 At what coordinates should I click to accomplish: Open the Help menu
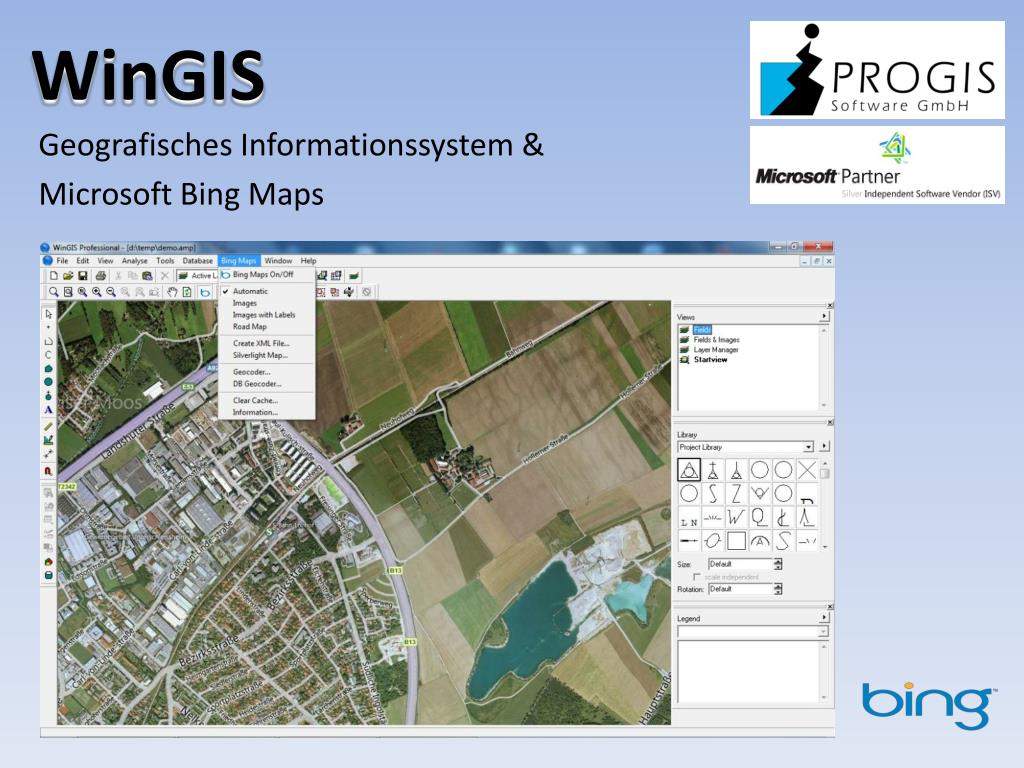pos(308,261)
